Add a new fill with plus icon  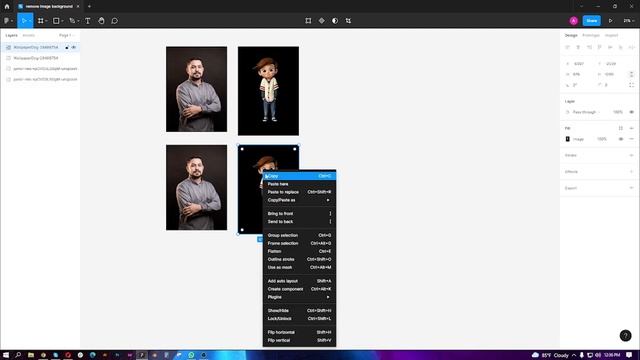click(x=631, y=128)
